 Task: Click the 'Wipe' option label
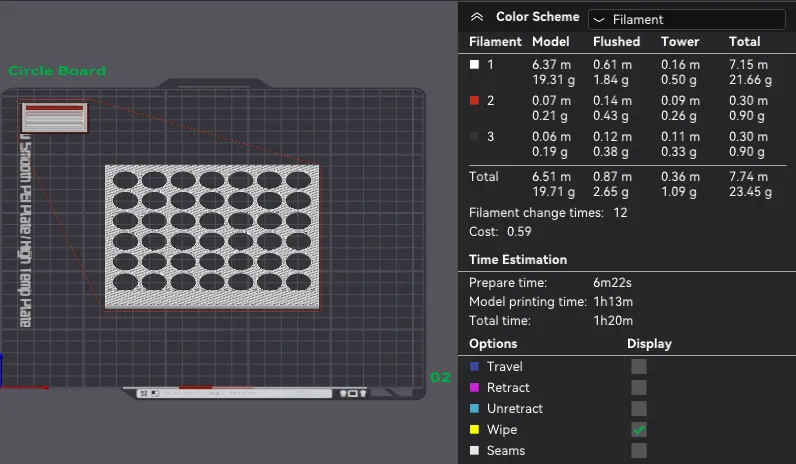[502, 429]
